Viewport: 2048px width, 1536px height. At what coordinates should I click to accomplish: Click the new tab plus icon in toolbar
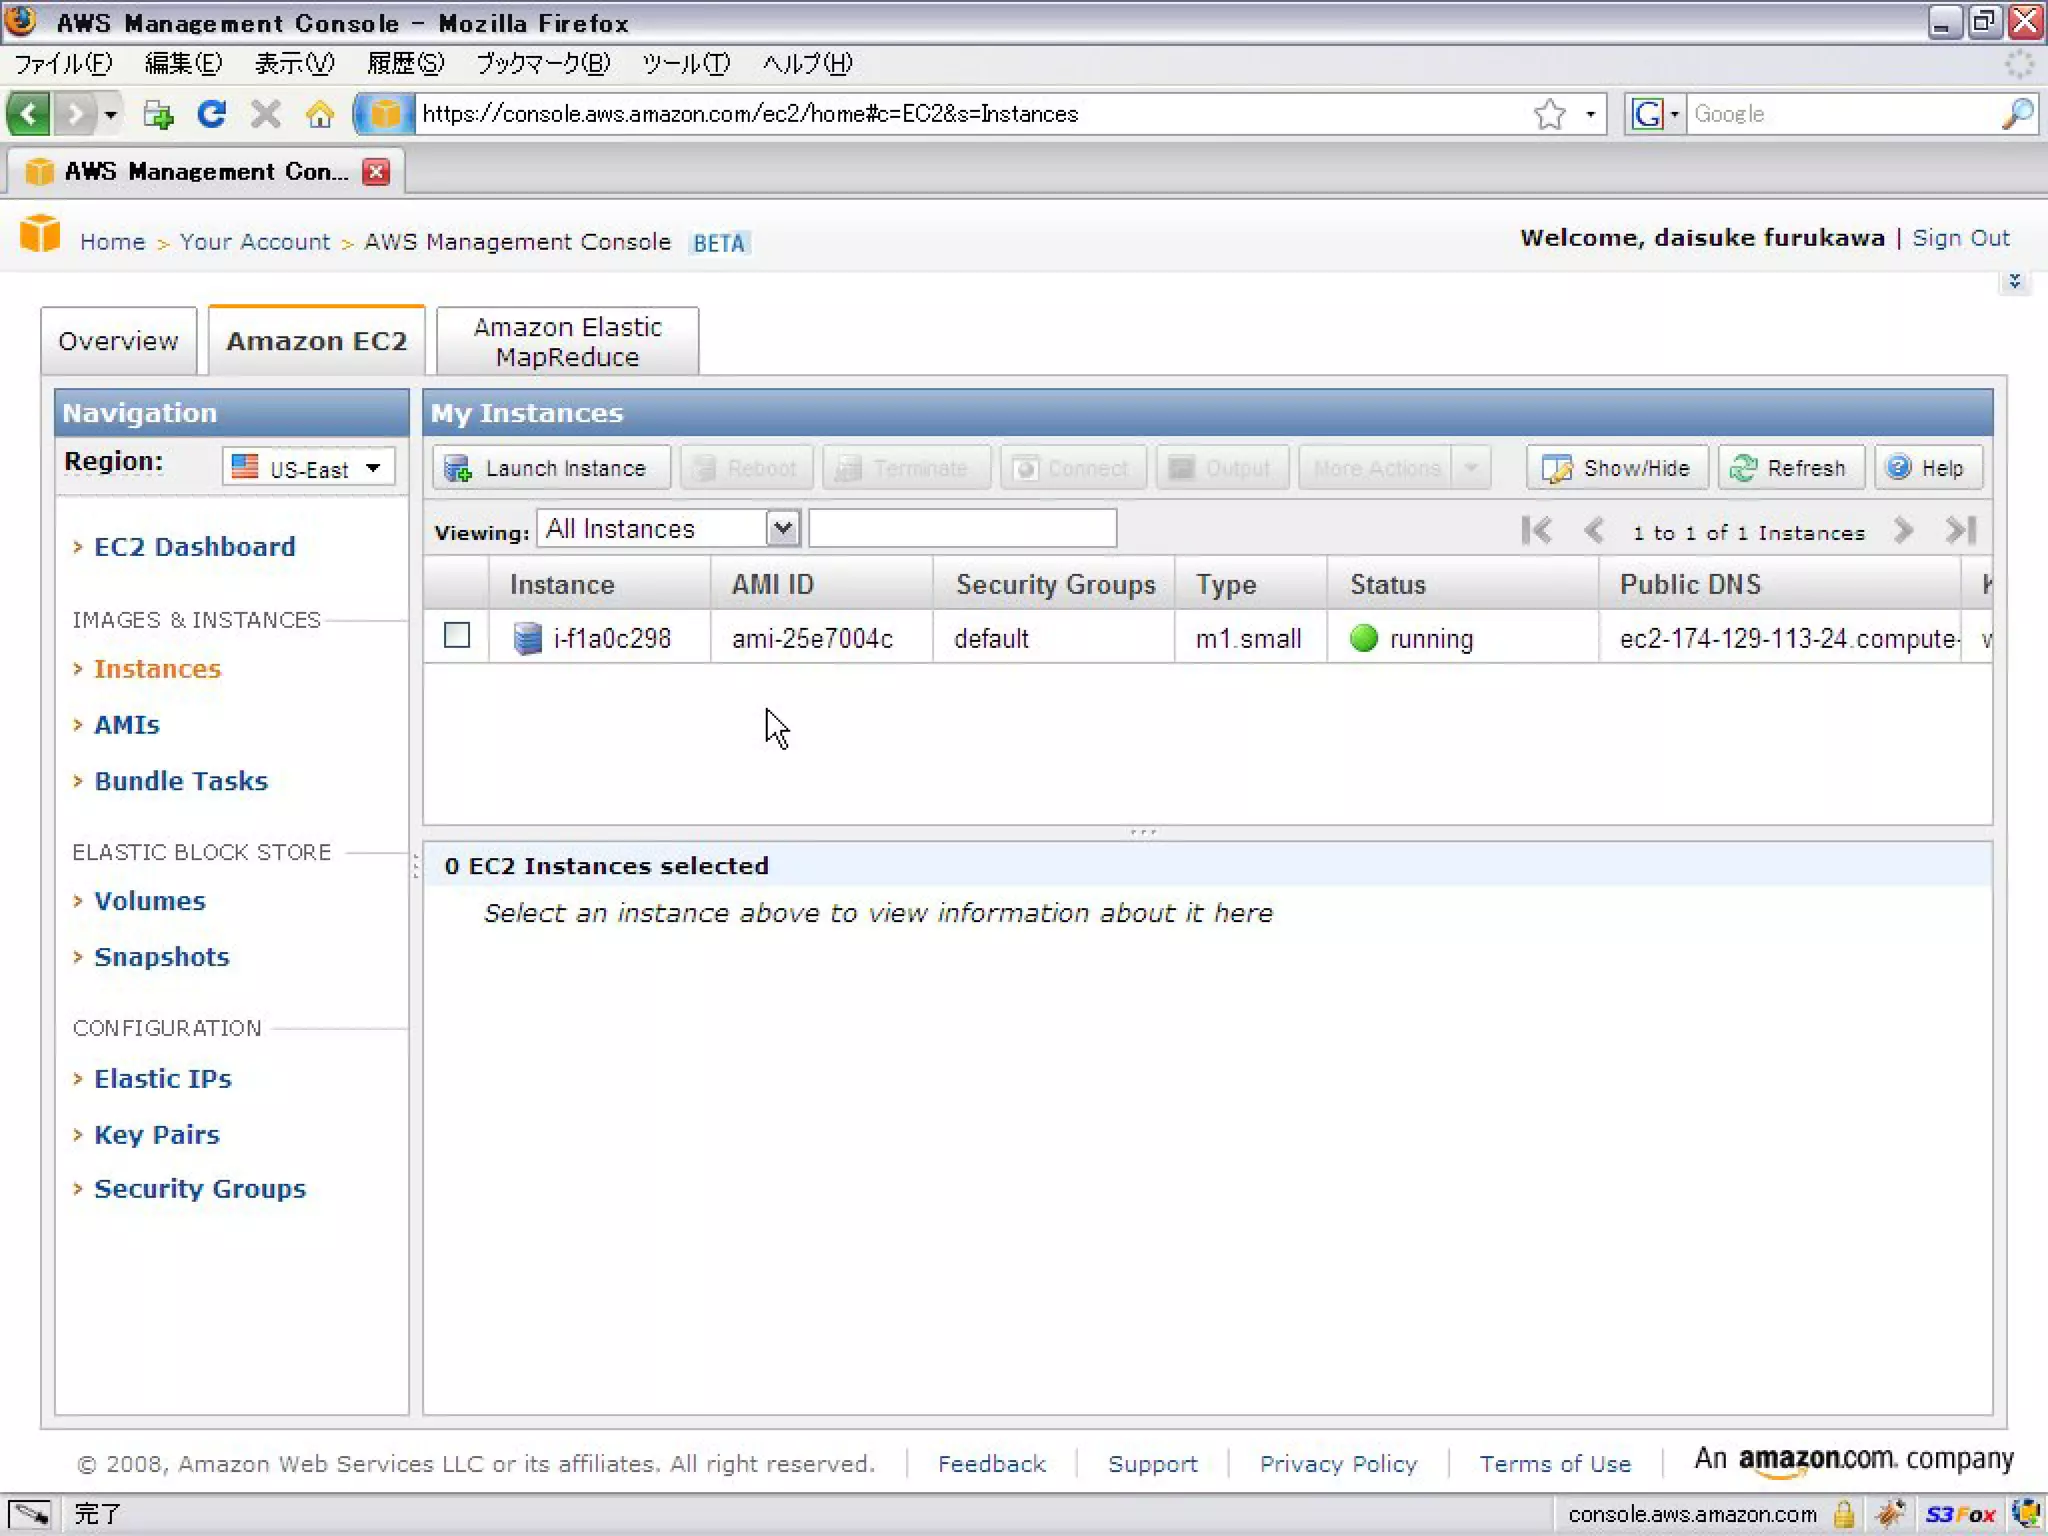(x=158, y=114)
